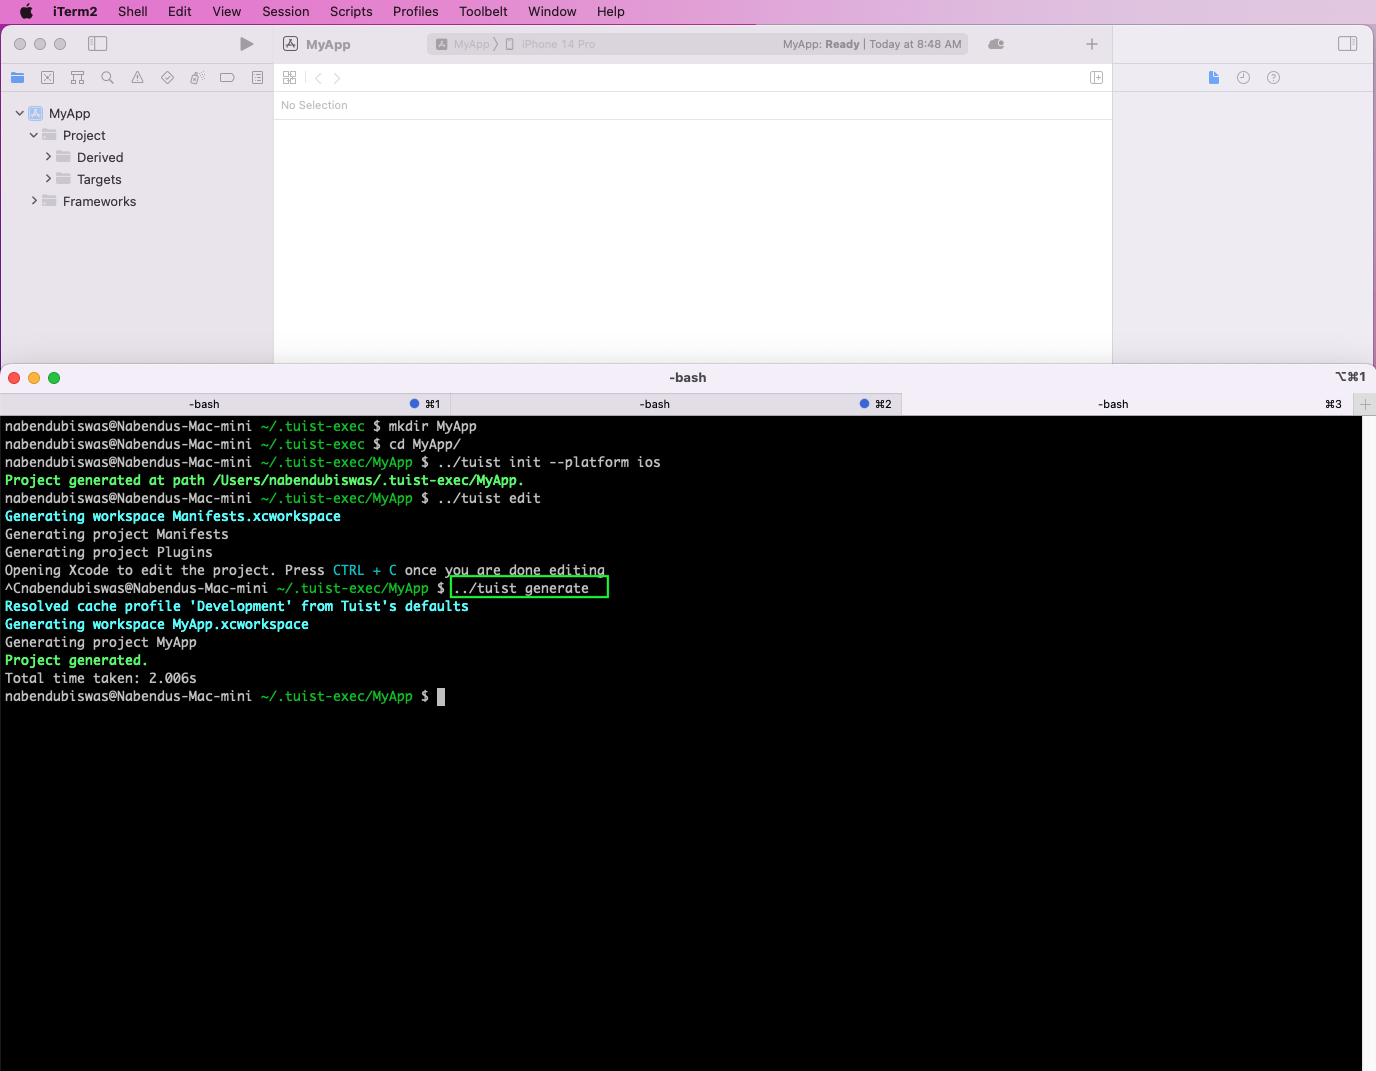Open the Breakpoint navigator icon

point(227,78)
